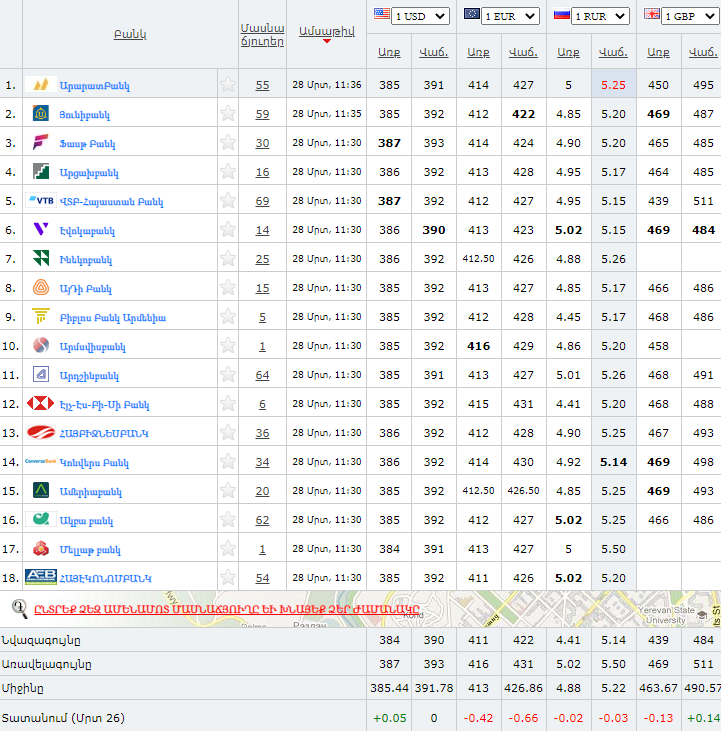Star ԱրարատԲանկ as favorite
The height and width of the screenshot is (731, 721).
pyautogui.click(x=228, y=84)
